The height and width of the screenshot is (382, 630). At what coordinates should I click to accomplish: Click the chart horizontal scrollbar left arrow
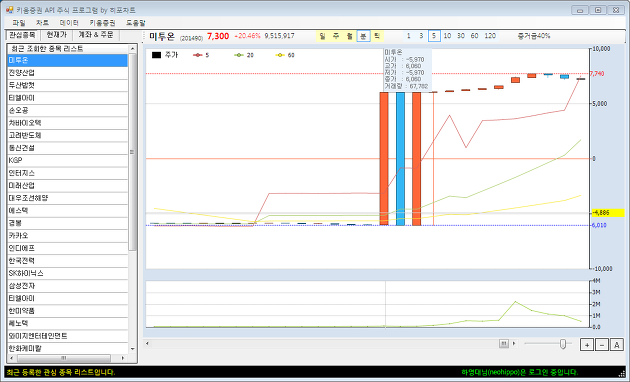coord(147,343)
